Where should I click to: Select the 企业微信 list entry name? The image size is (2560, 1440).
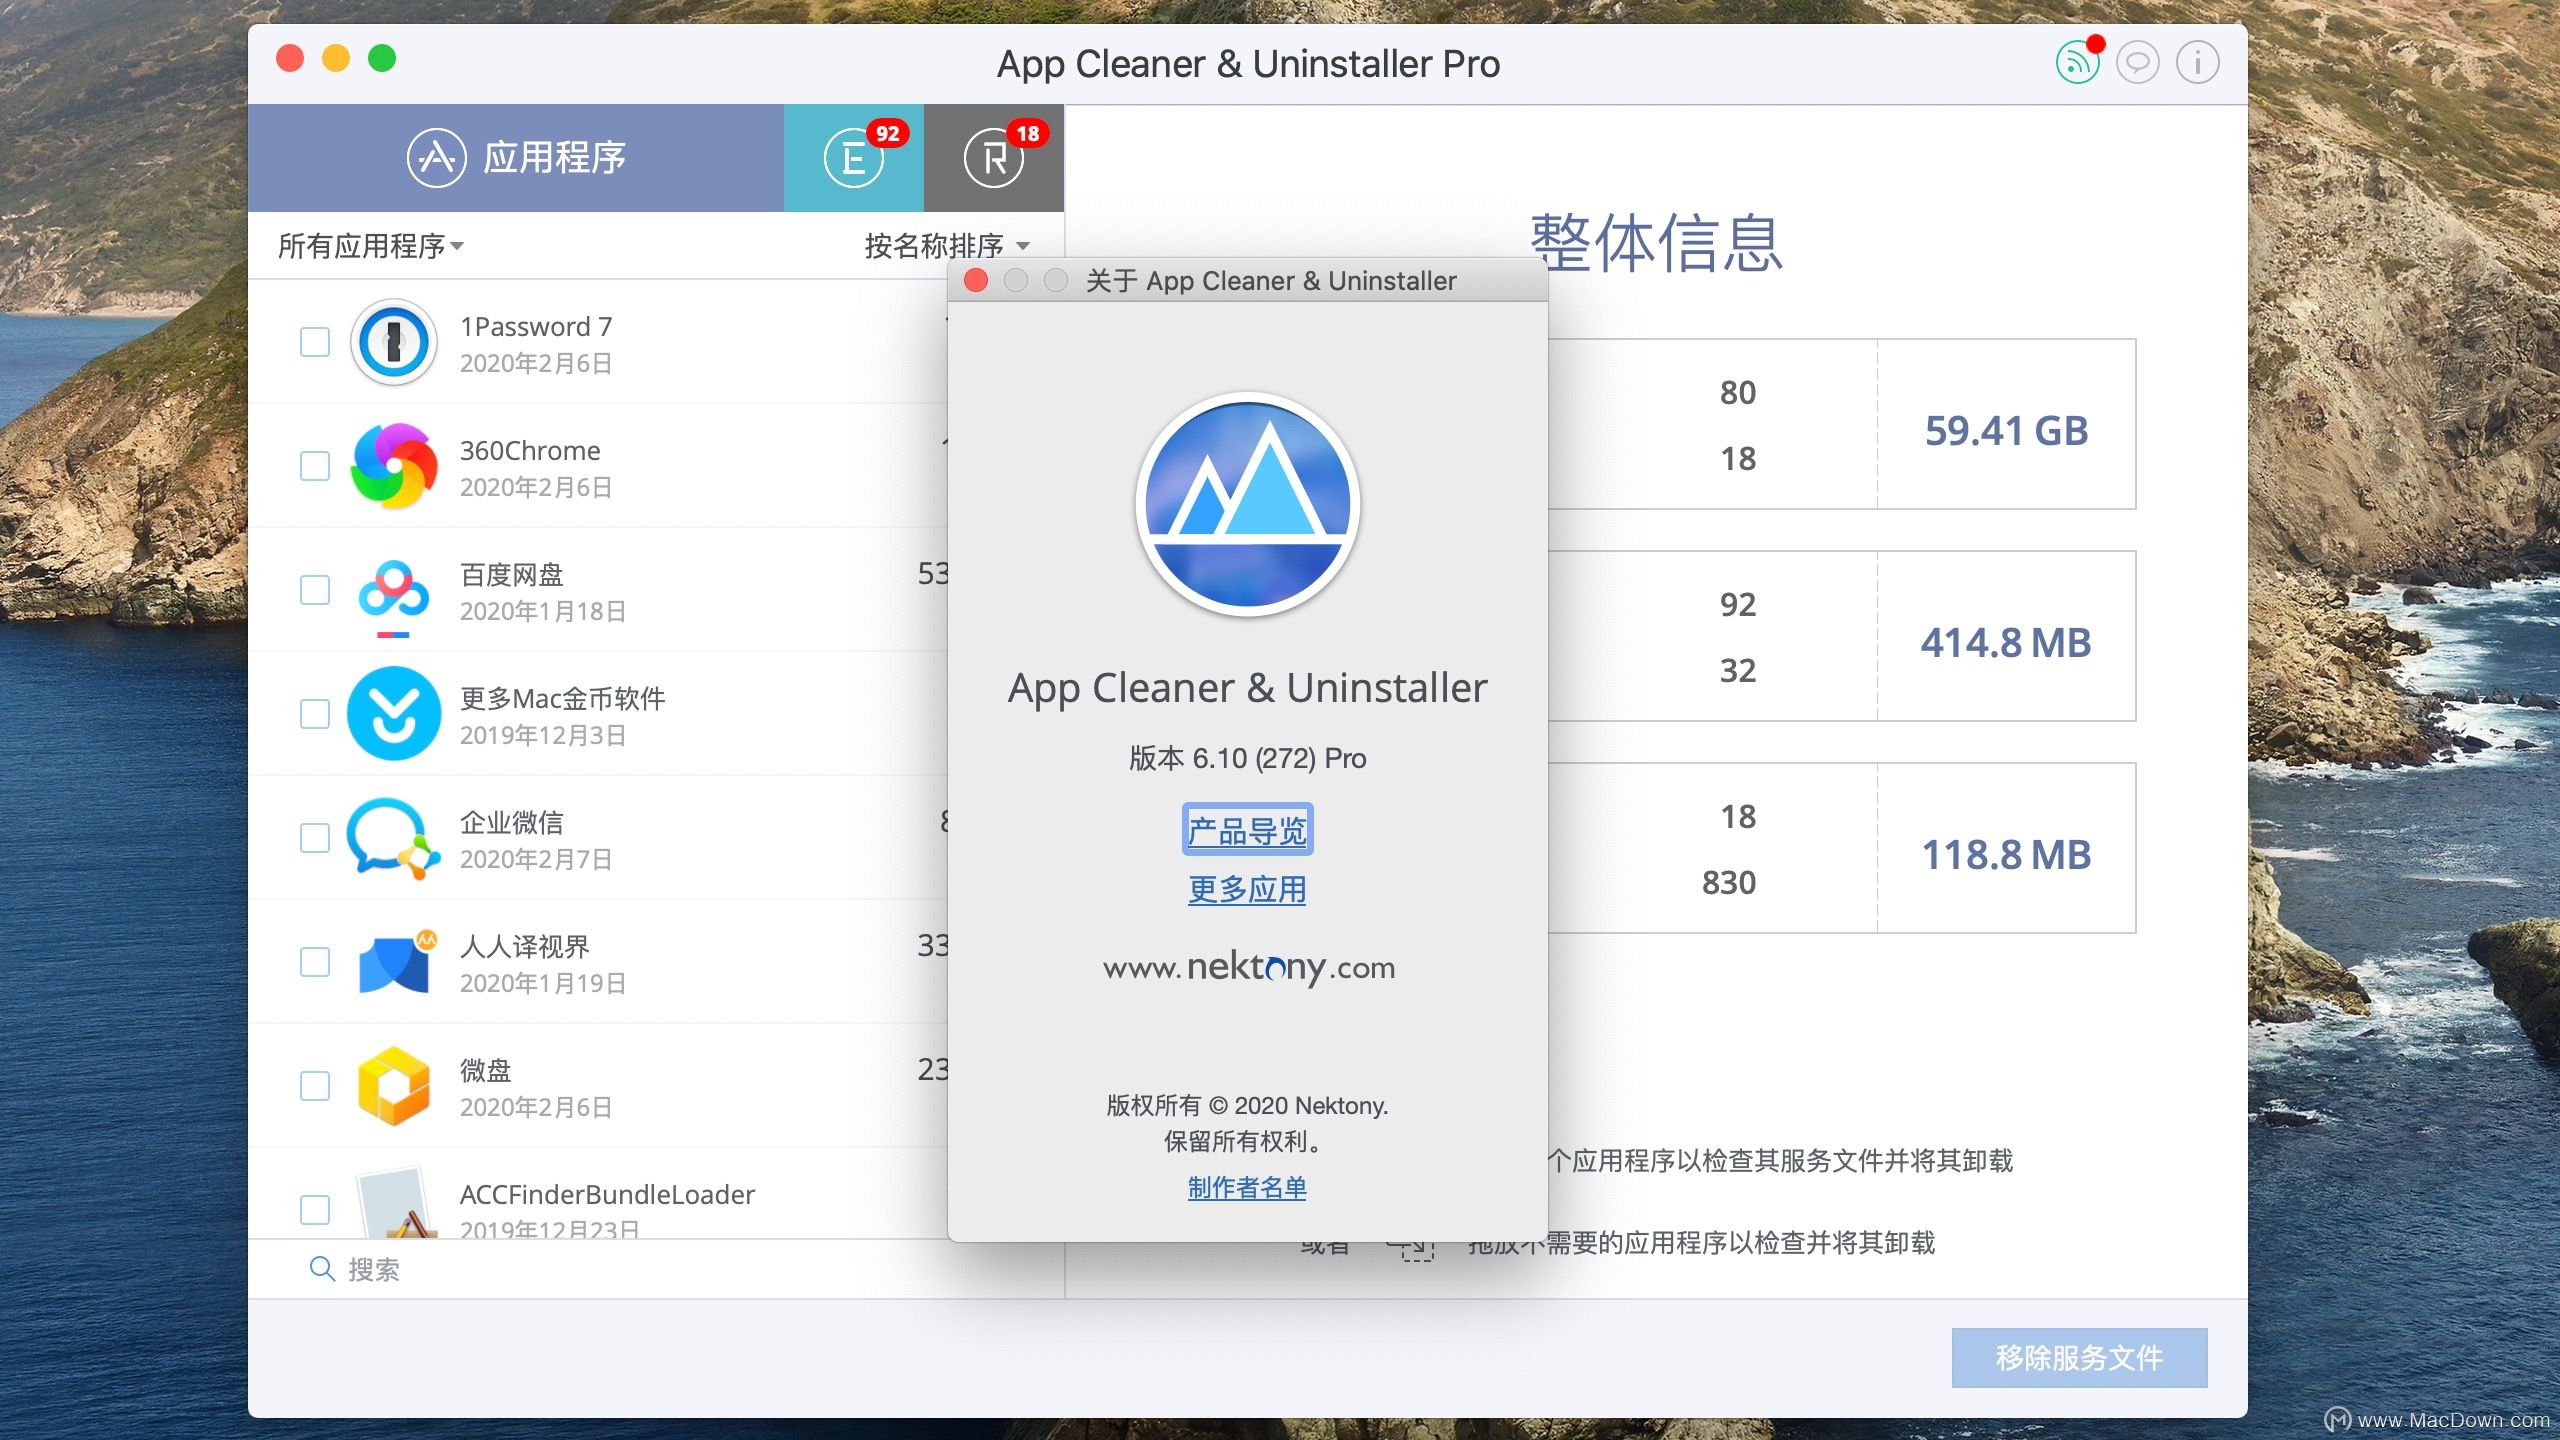[x=512, y=823]
